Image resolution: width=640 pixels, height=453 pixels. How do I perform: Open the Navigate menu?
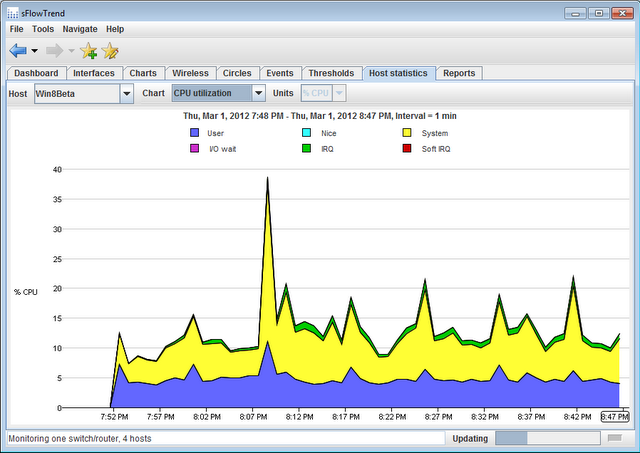[80, 29]
